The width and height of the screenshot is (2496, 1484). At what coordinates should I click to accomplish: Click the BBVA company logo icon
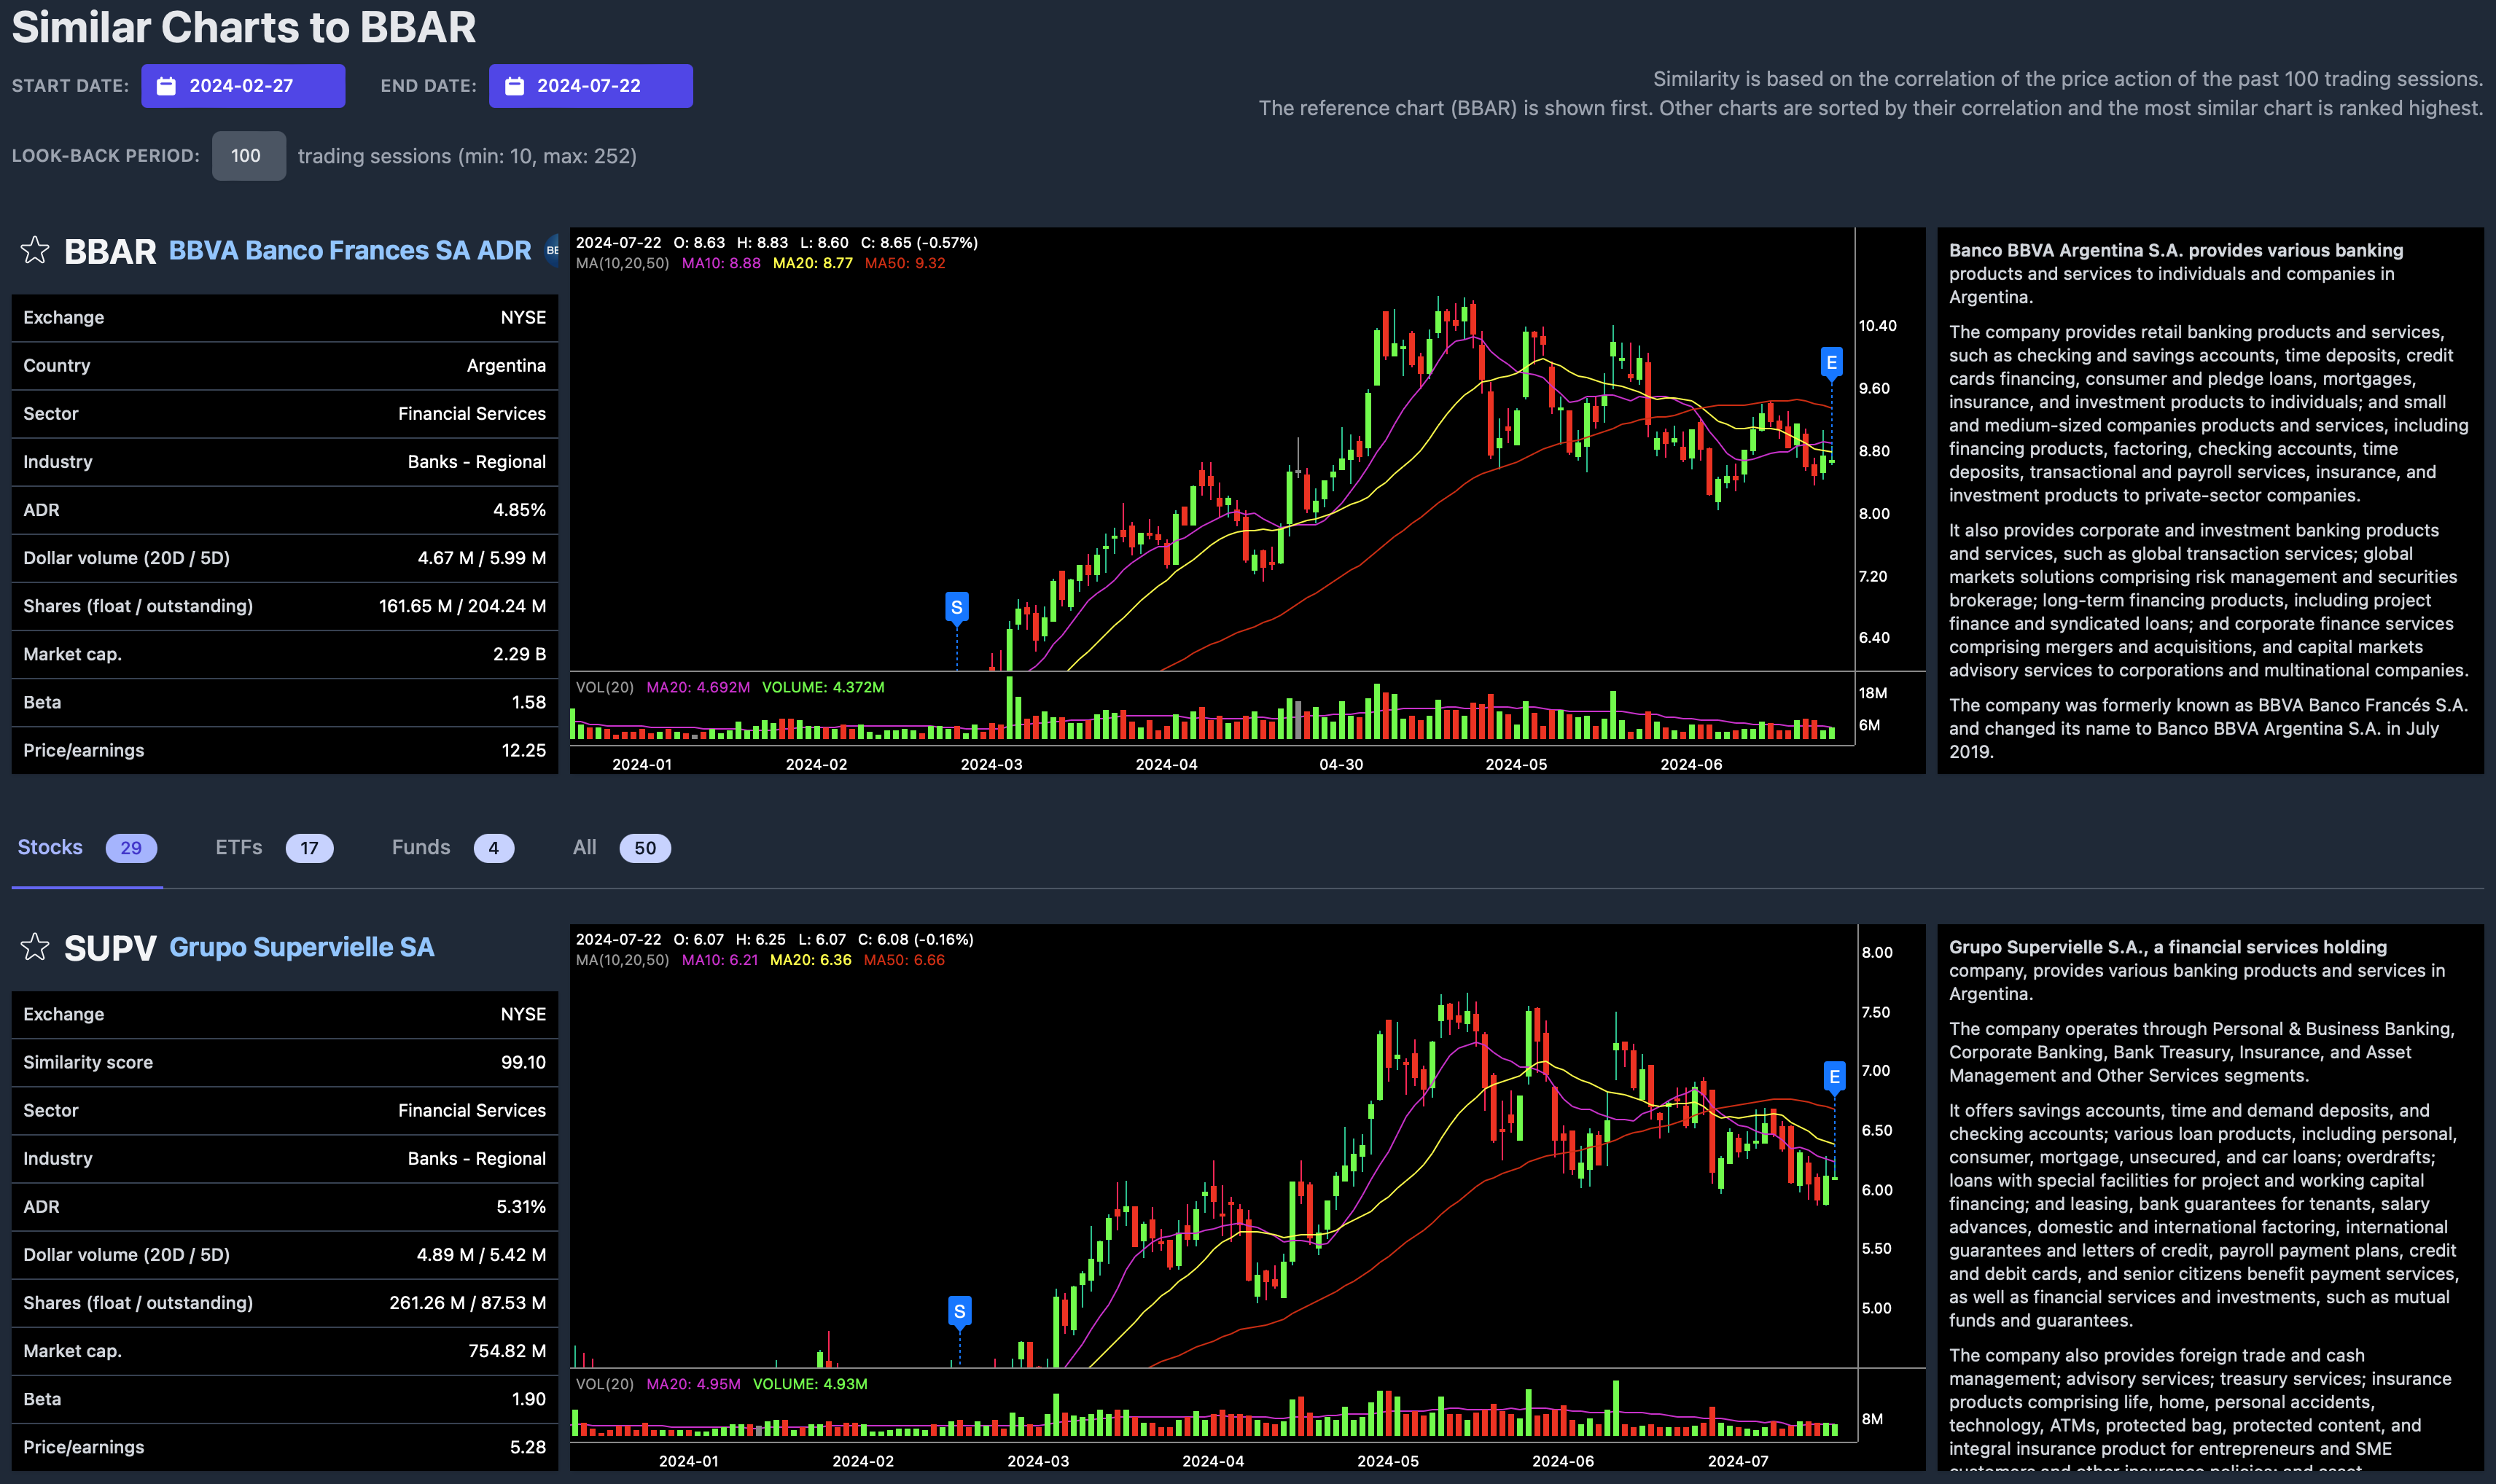(551, 250)
